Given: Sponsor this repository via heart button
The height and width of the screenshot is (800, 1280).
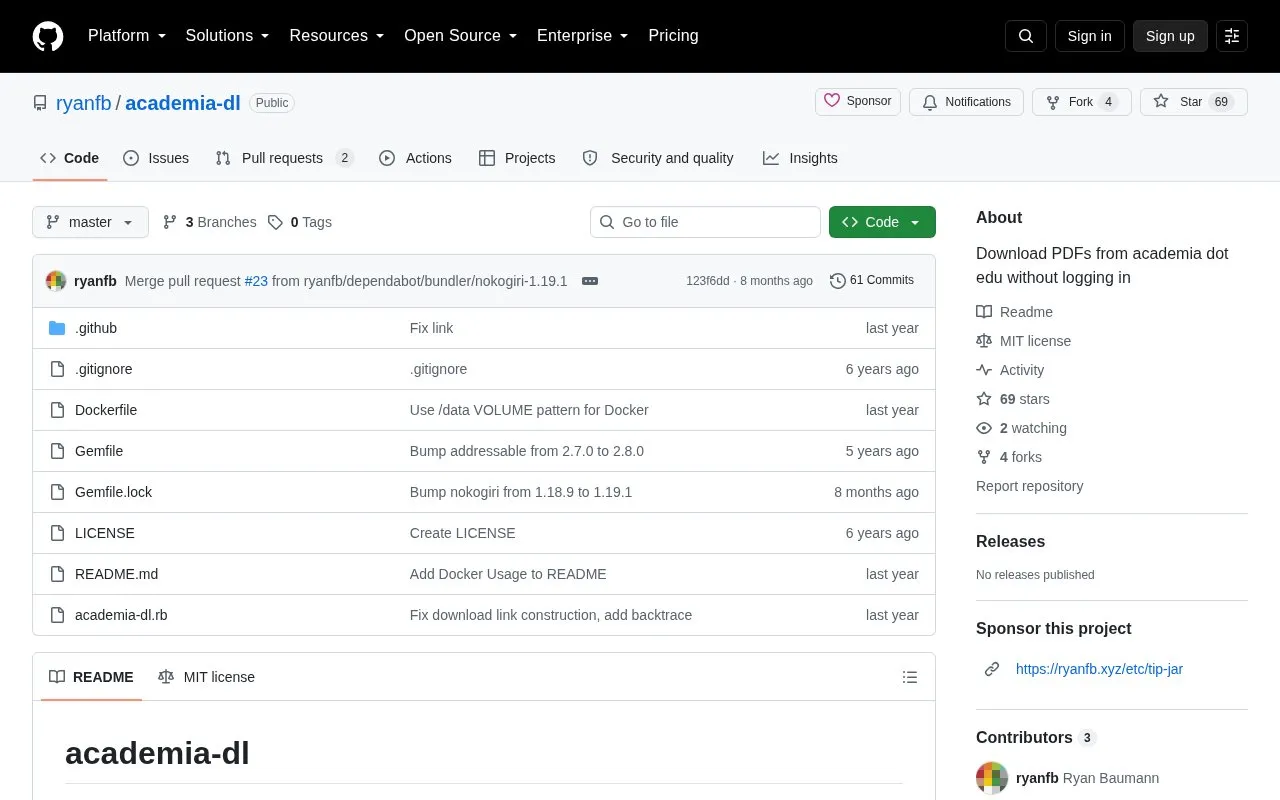Looking at the screenshot, I should pos(858,102).
